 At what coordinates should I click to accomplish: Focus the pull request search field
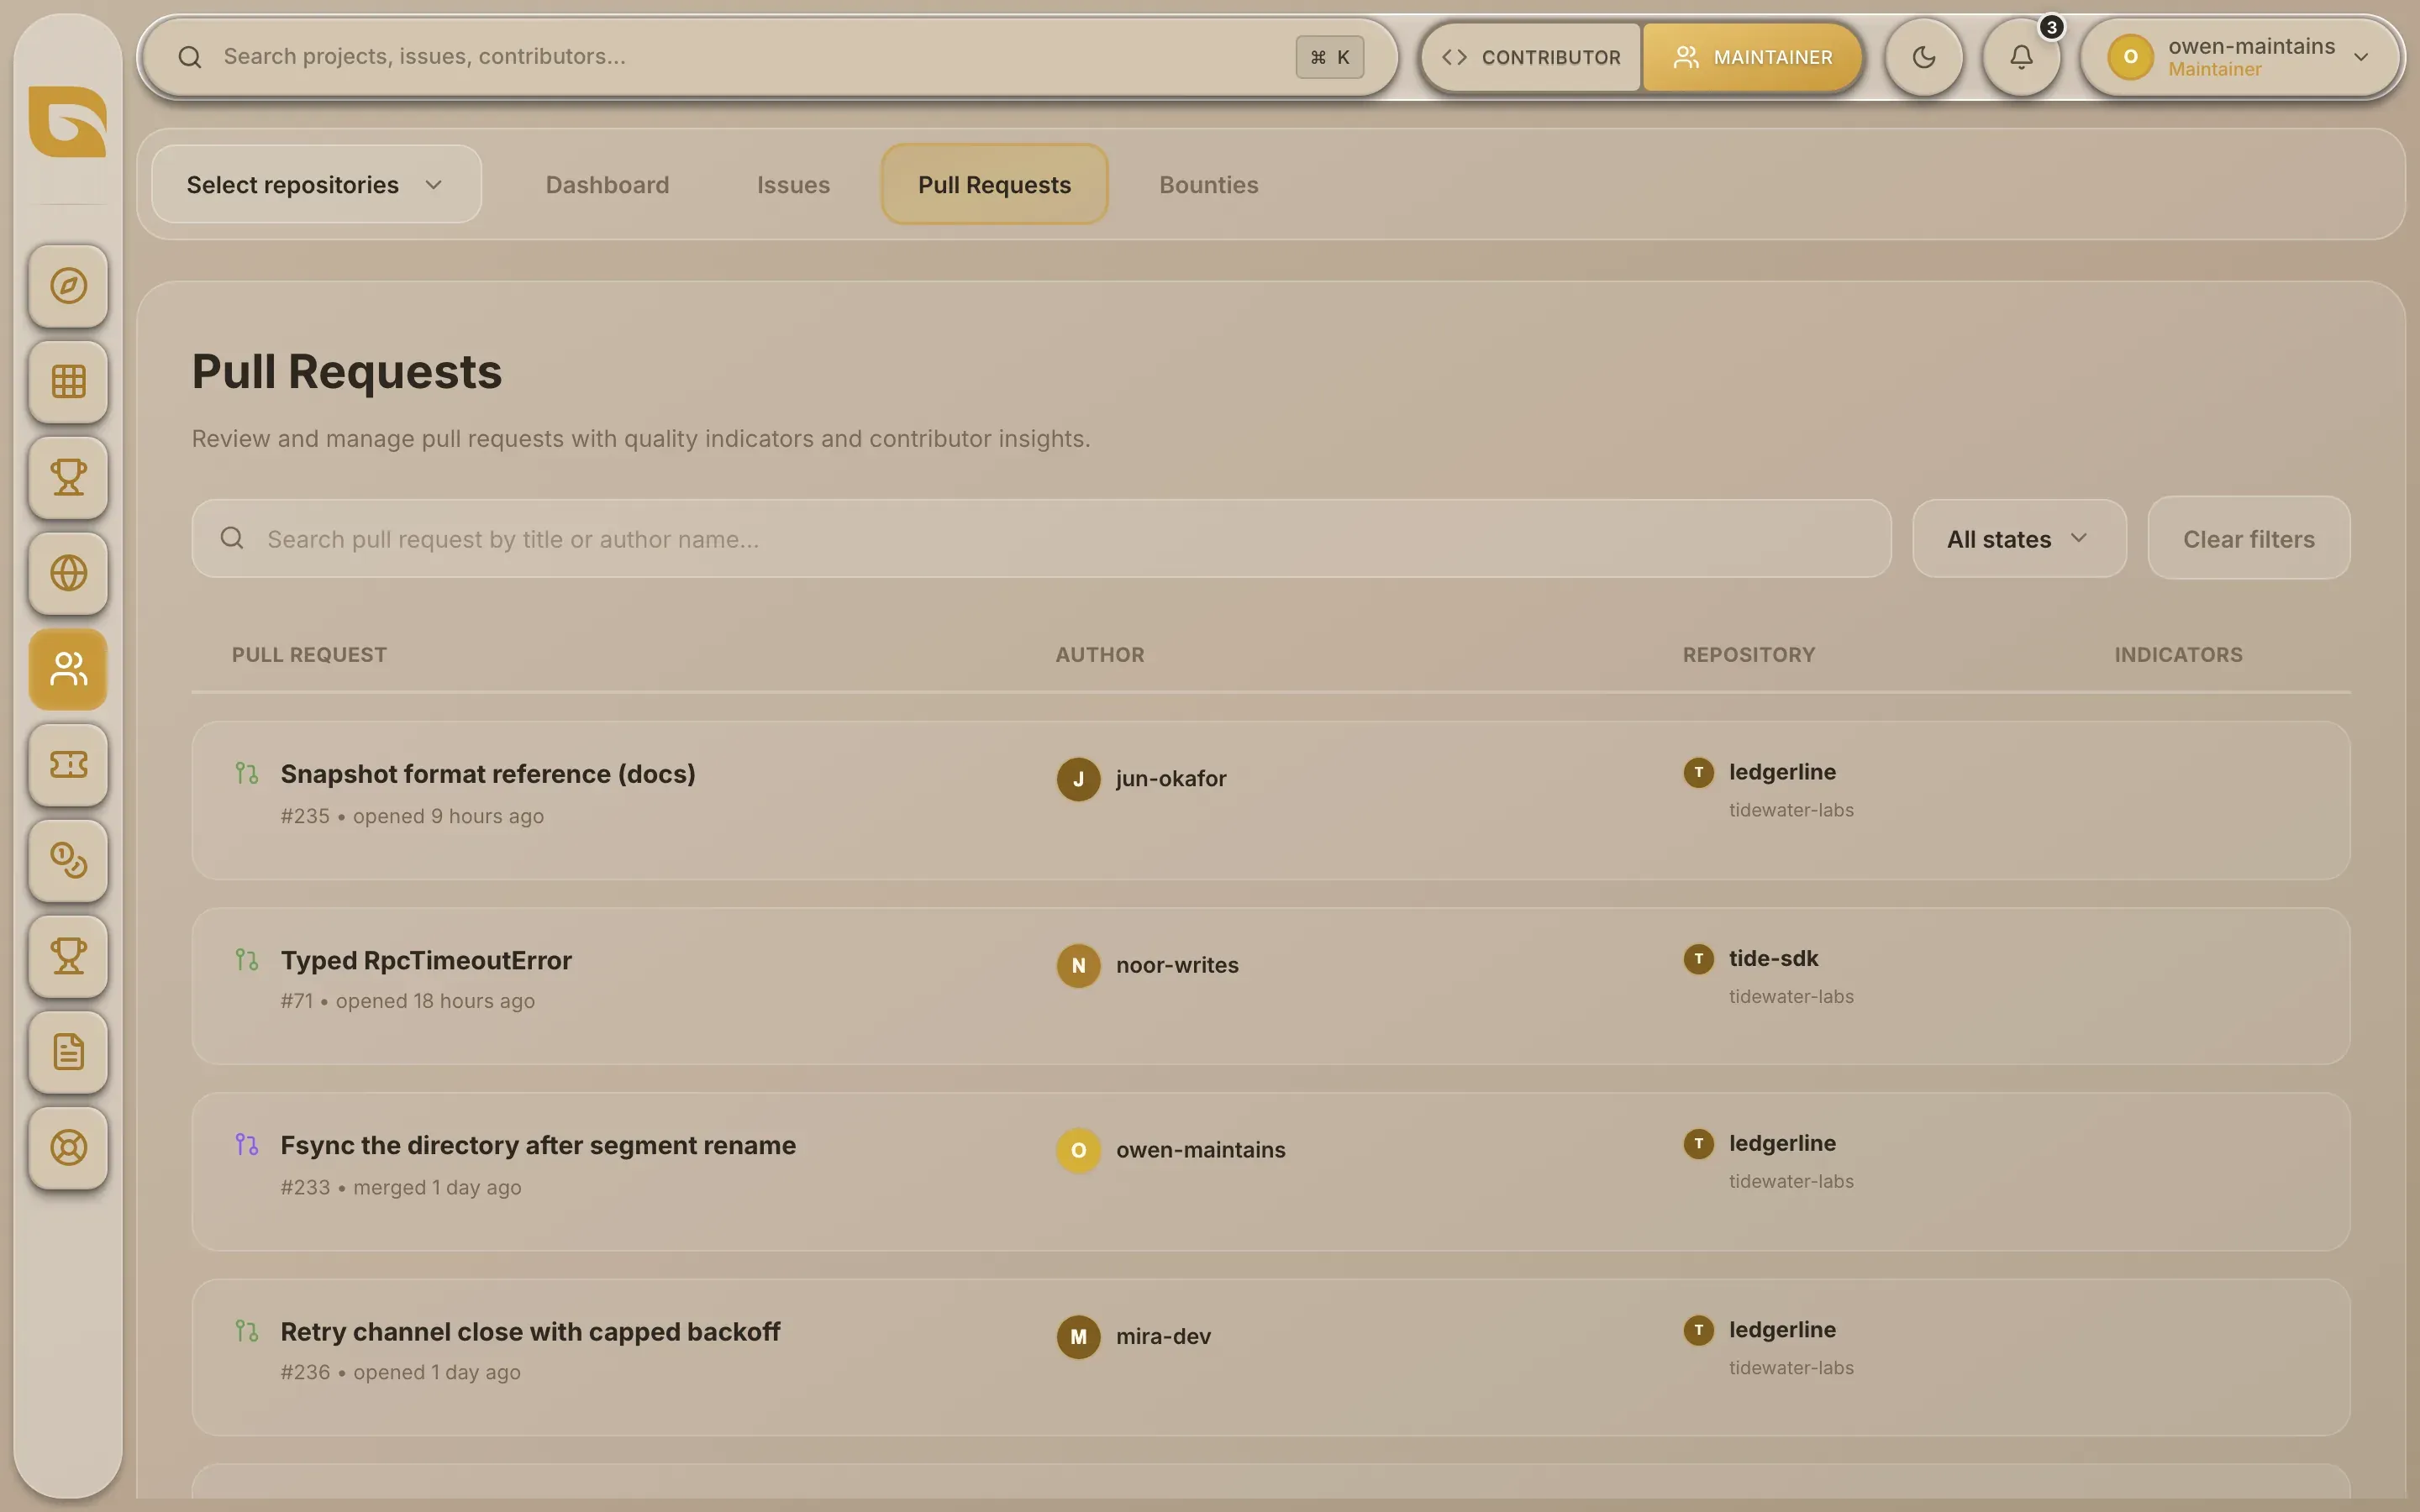pos(1041,538)
